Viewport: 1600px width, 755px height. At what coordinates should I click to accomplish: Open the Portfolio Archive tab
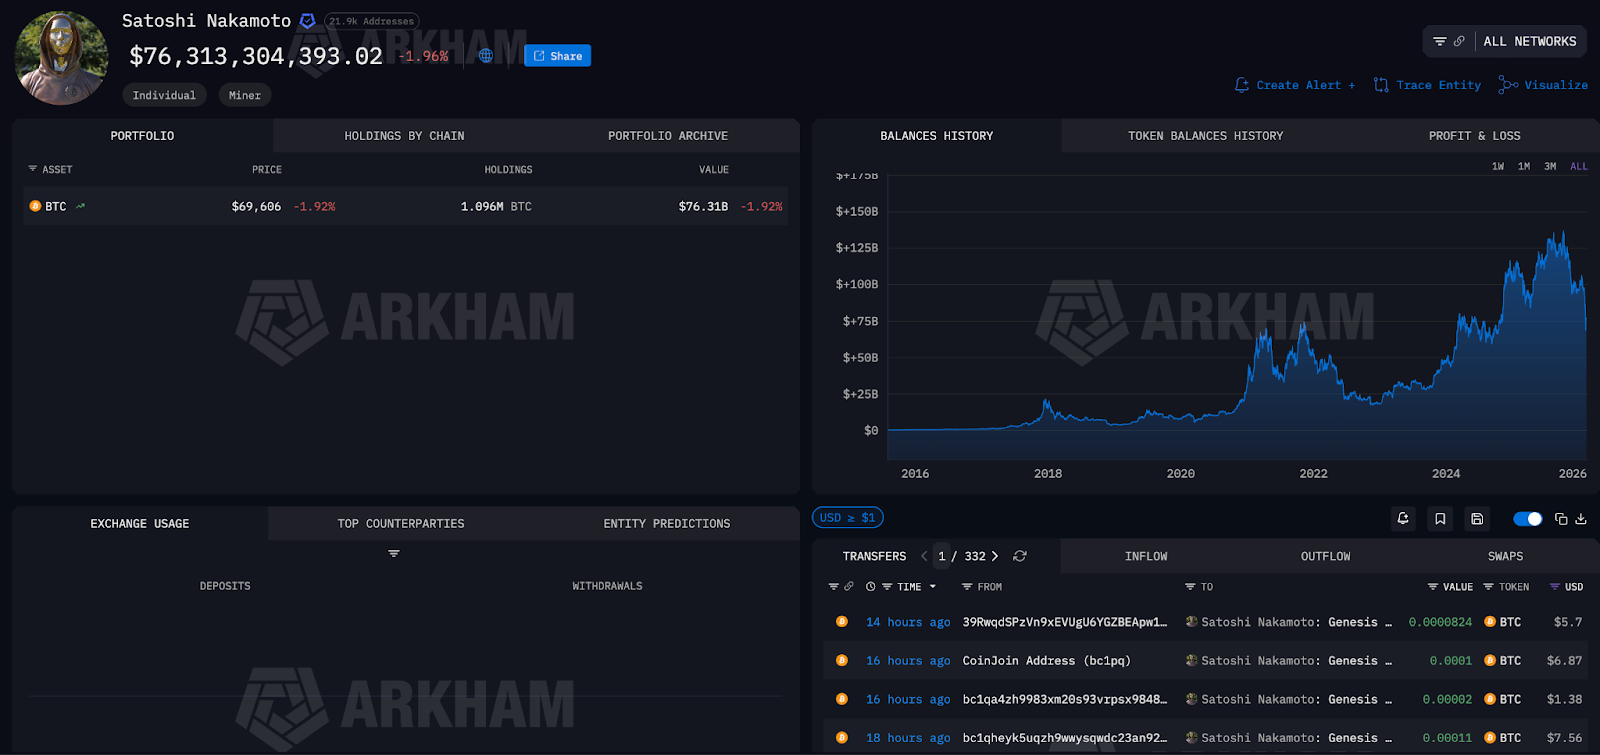tap(668, 136)
